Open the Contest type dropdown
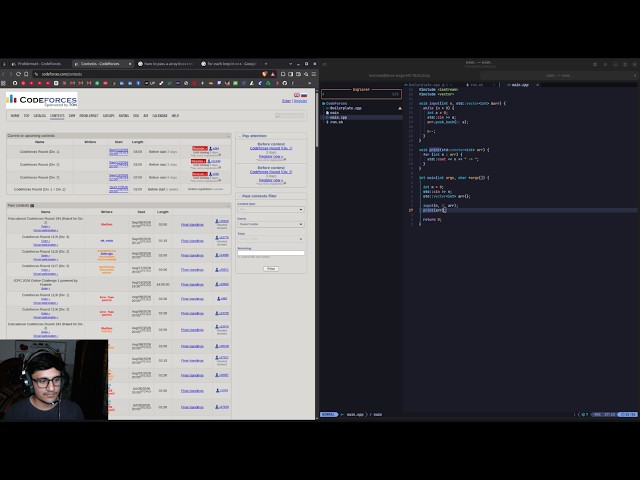640x480 pixels. 271,209
